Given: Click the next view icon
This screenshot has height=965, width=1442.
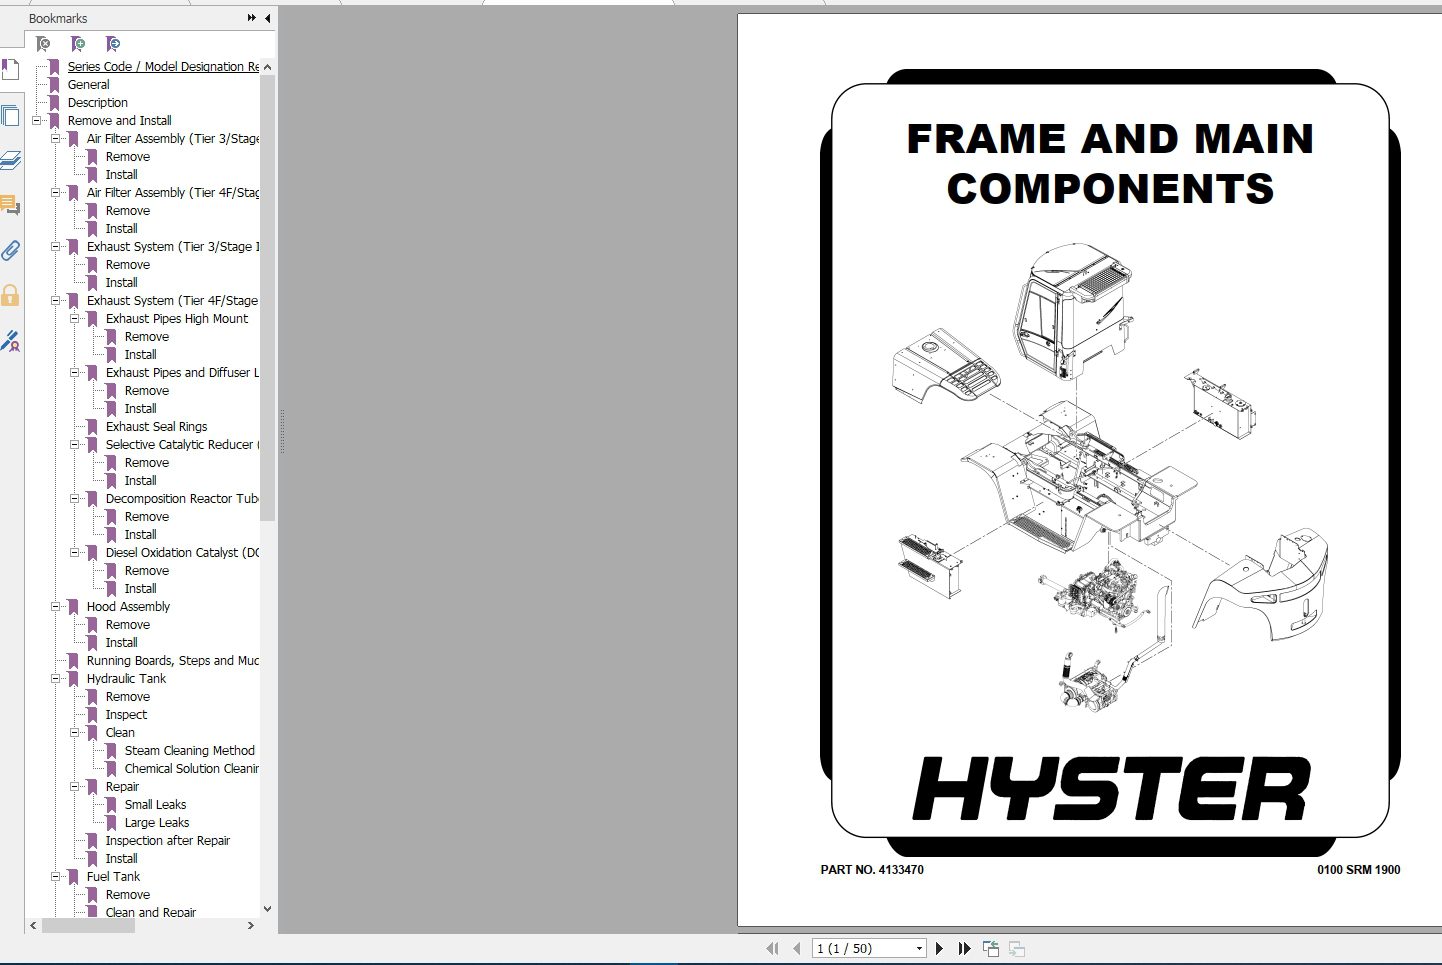Looking at the screenshot, I should click(x=1017, y=948).
